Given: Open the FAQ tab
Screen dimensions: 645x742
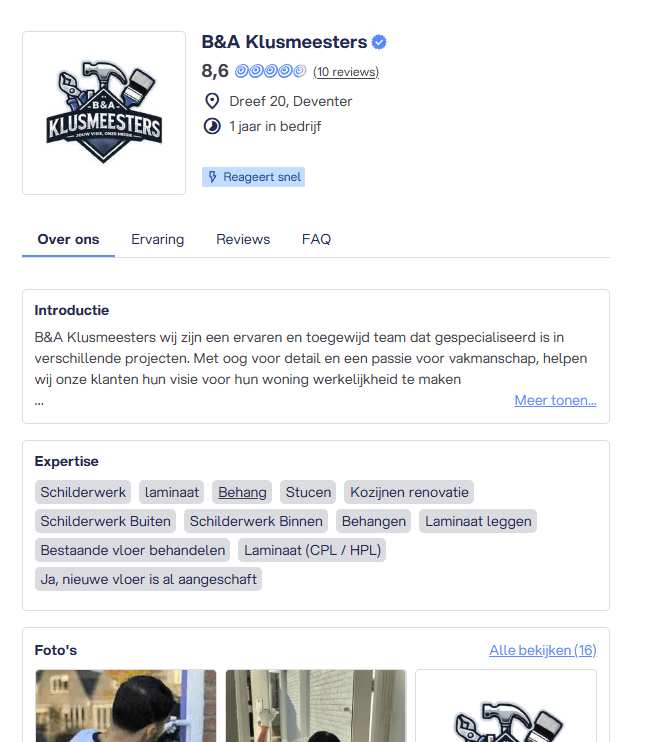Looking at the screenshot, I should [317, 239].
